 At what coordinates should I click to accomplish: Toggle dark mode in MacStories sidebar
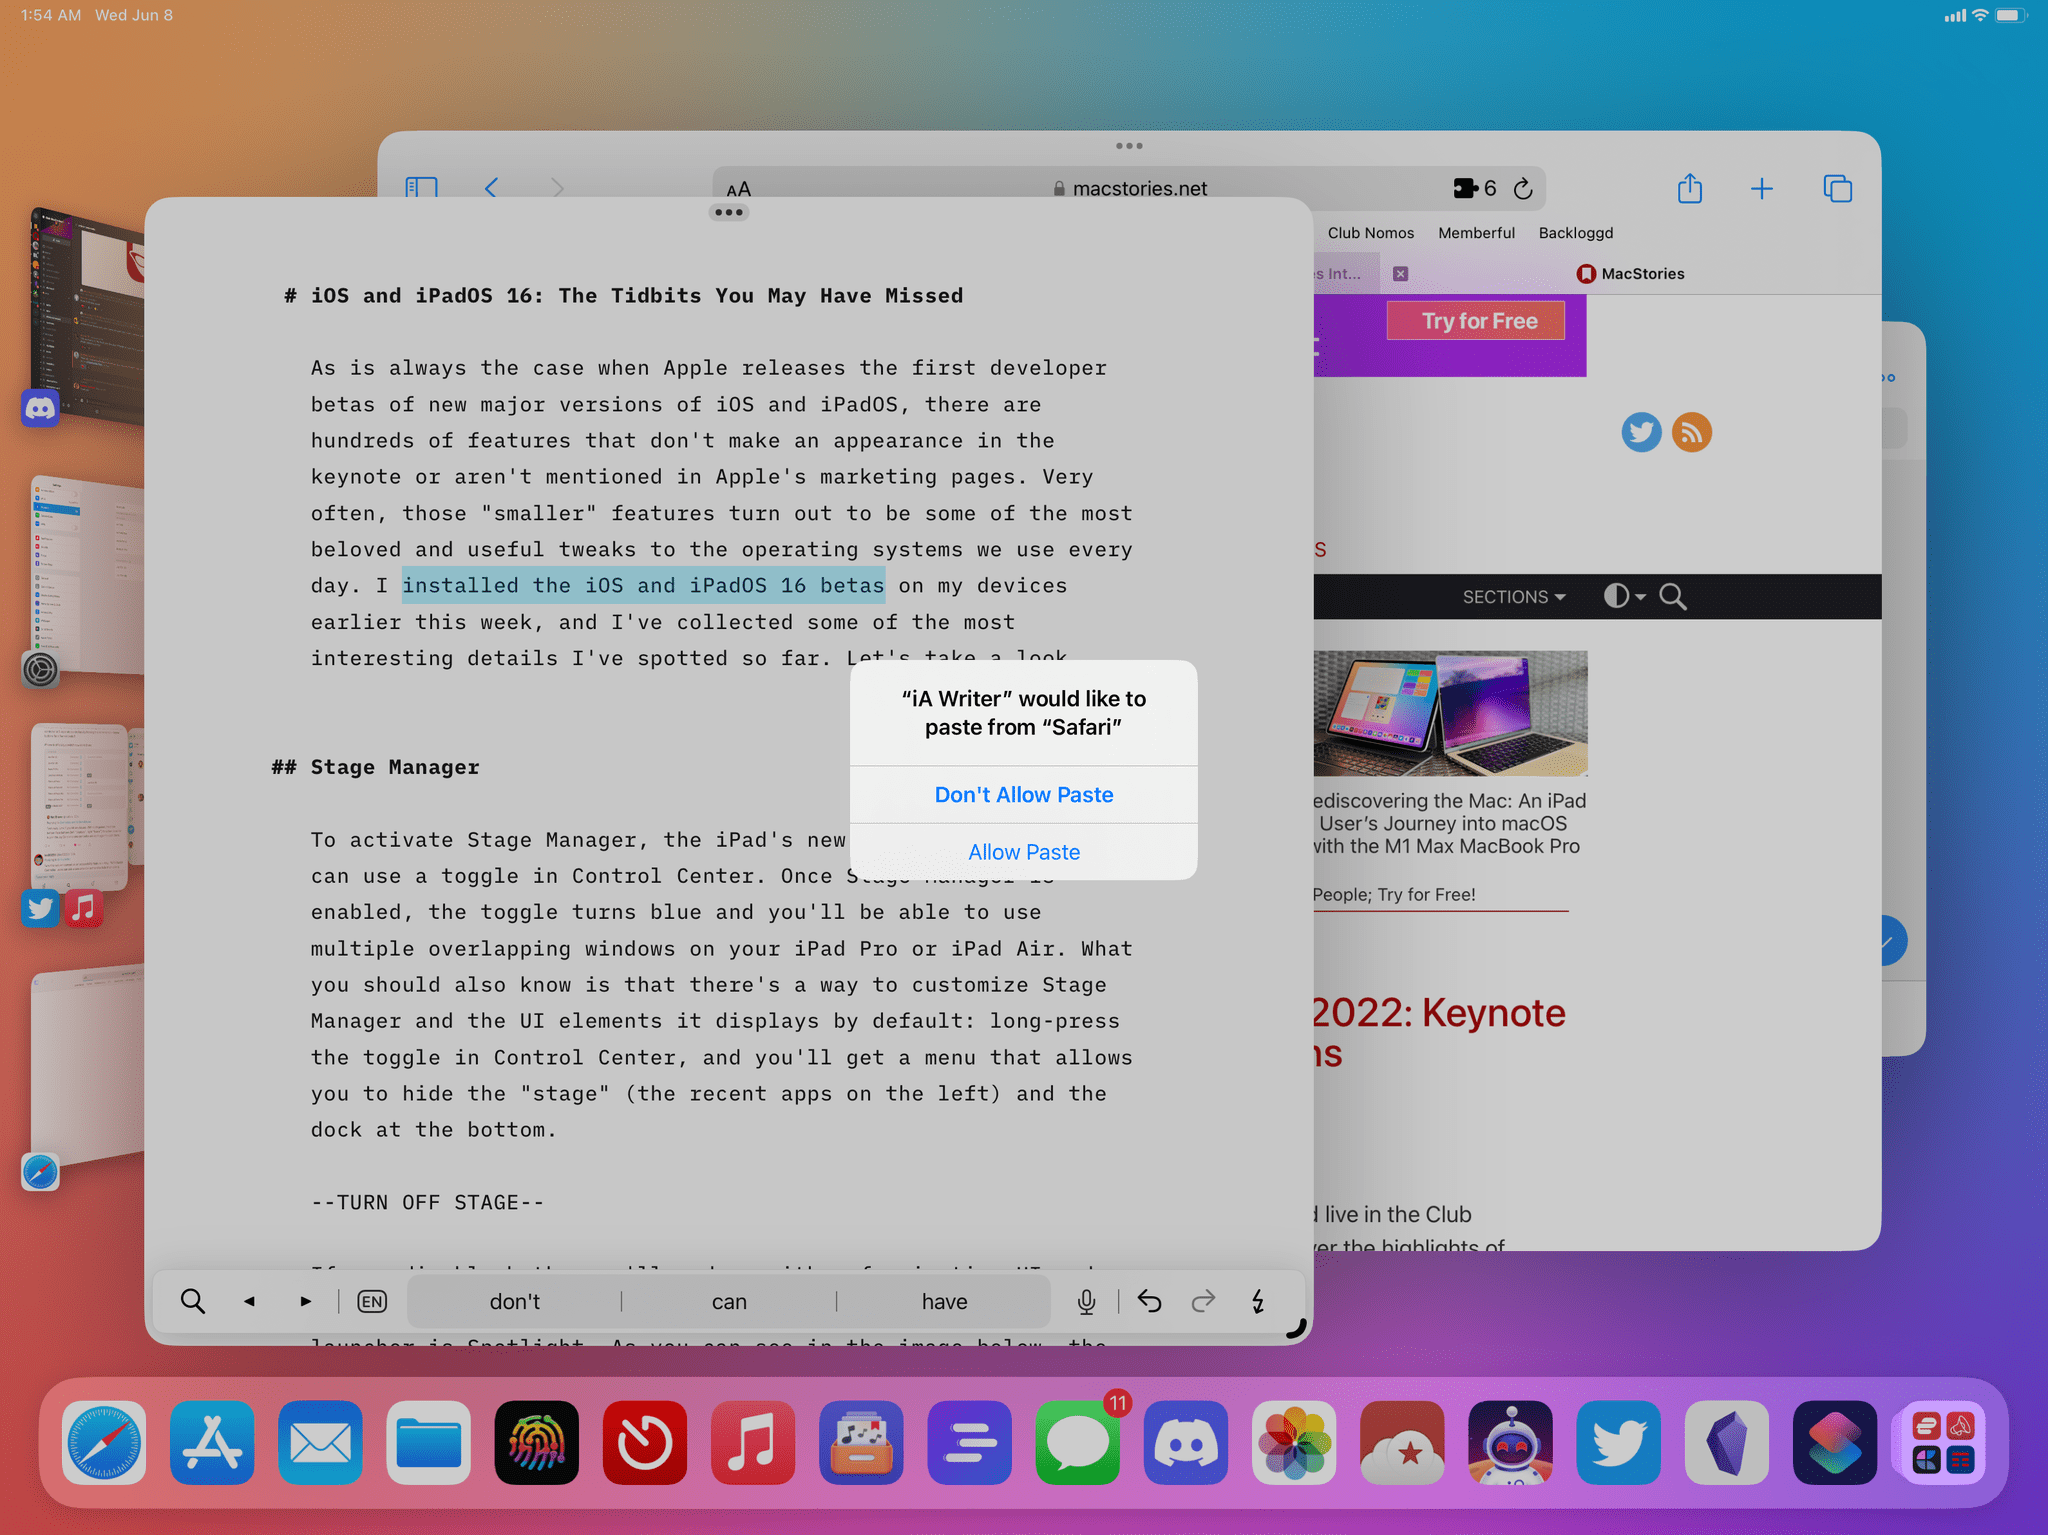point(1617,598)
